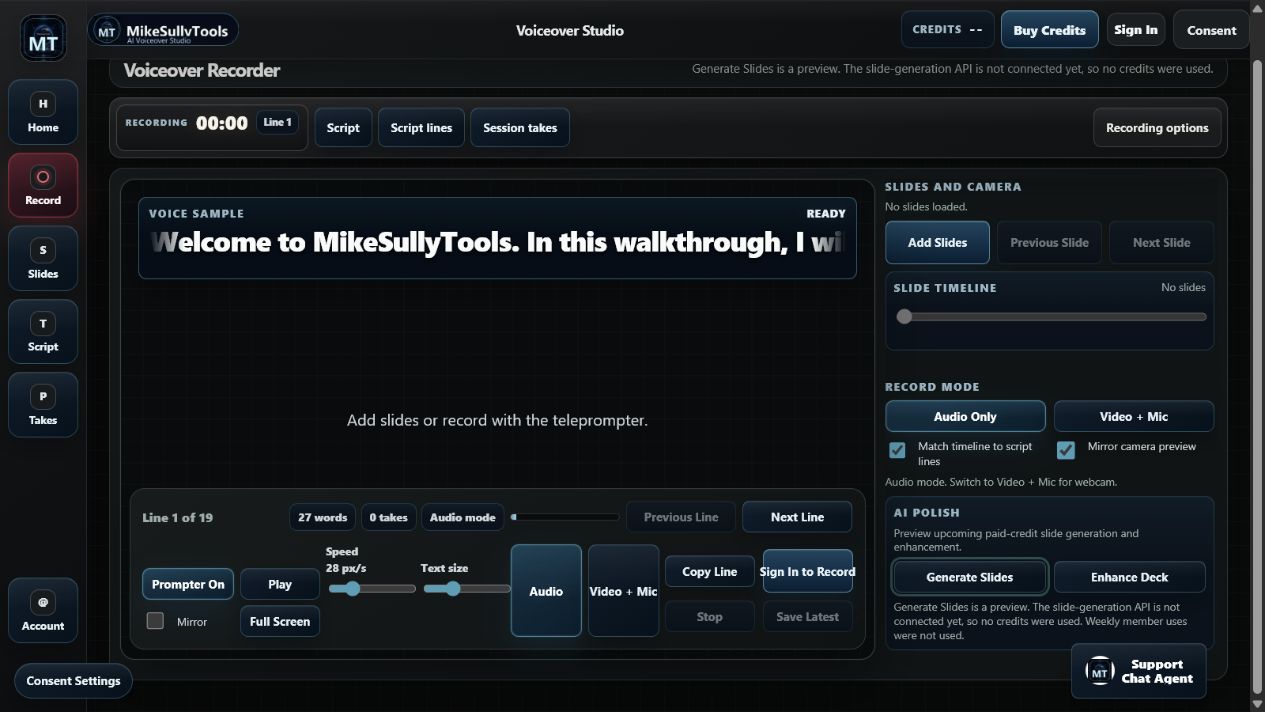The height and width of the screenshot is (712, 1265).
Task: Click the MT logo in top-left corner
Action: [43, 38]
